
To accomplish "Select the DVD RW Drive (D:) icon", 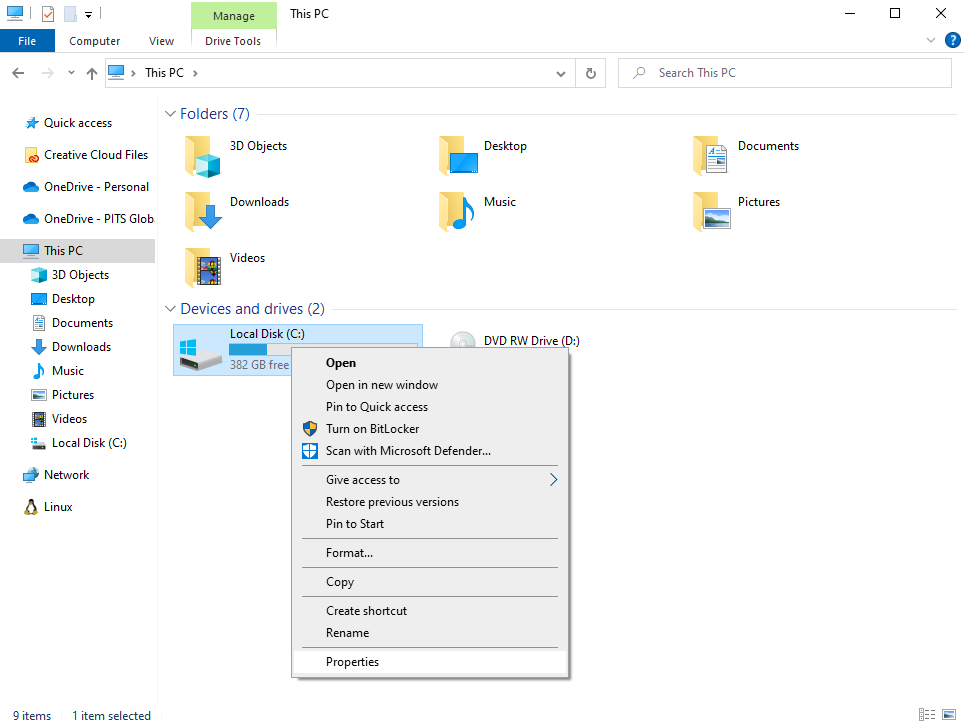I will click(x=462, y=340).
